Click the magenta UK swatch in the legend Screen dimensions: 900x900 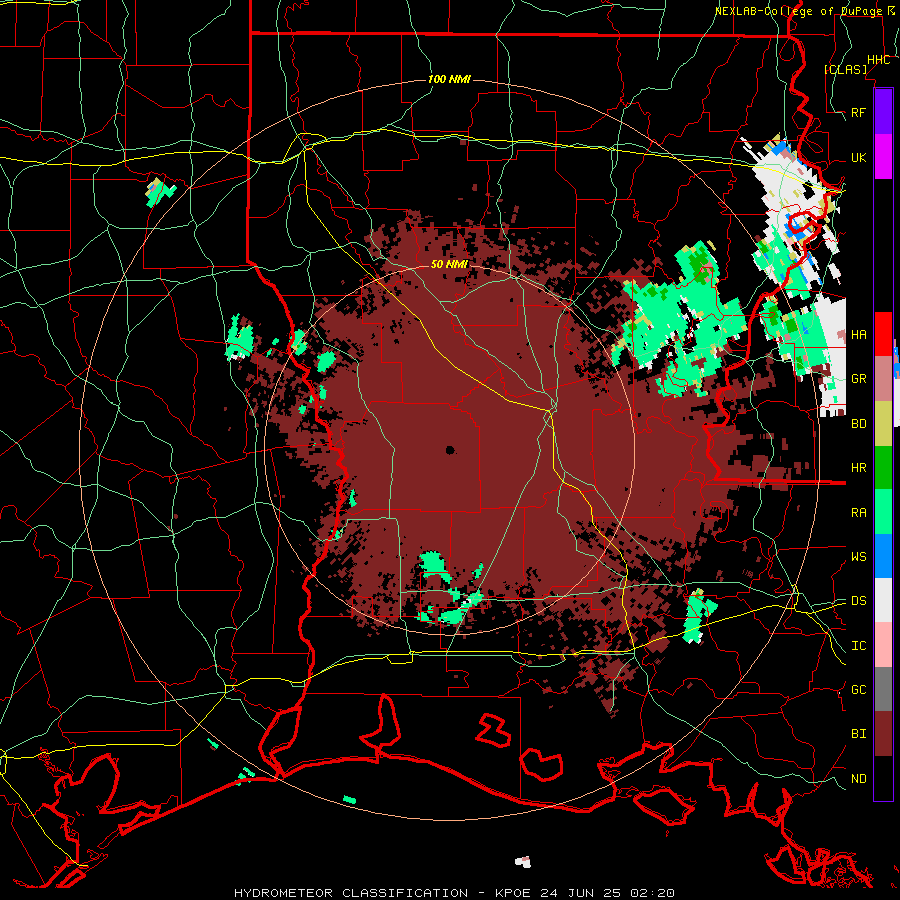coord(883,157)
